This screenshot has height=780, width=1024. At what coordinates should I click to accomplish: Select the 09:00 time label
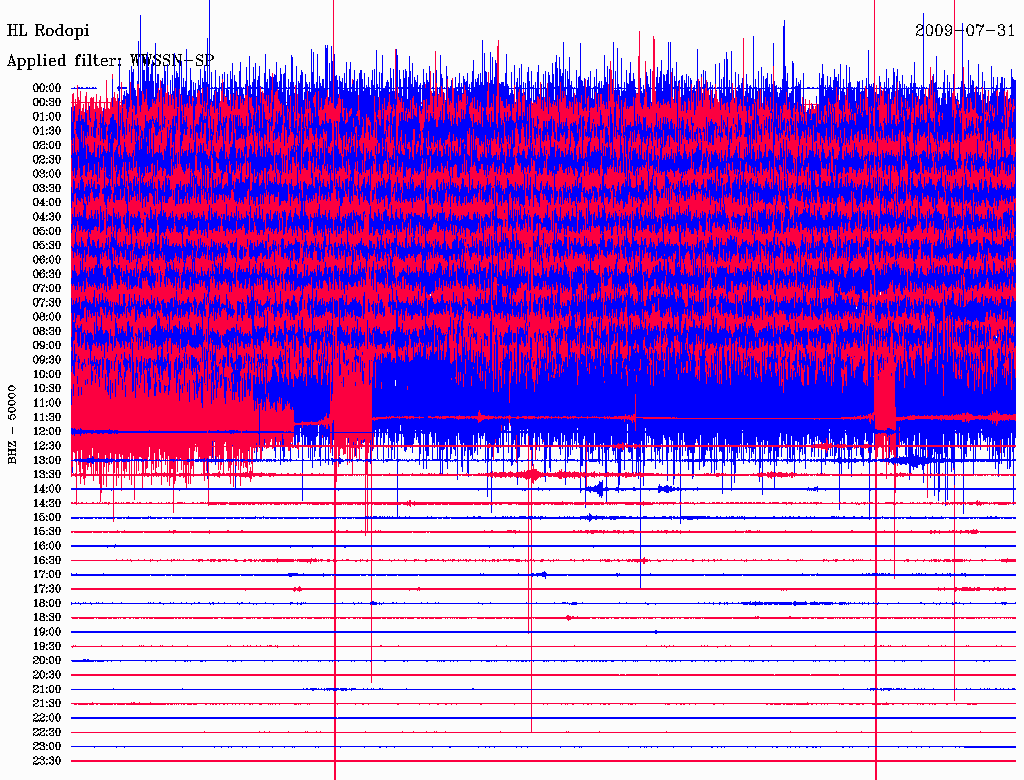[47, 346]
